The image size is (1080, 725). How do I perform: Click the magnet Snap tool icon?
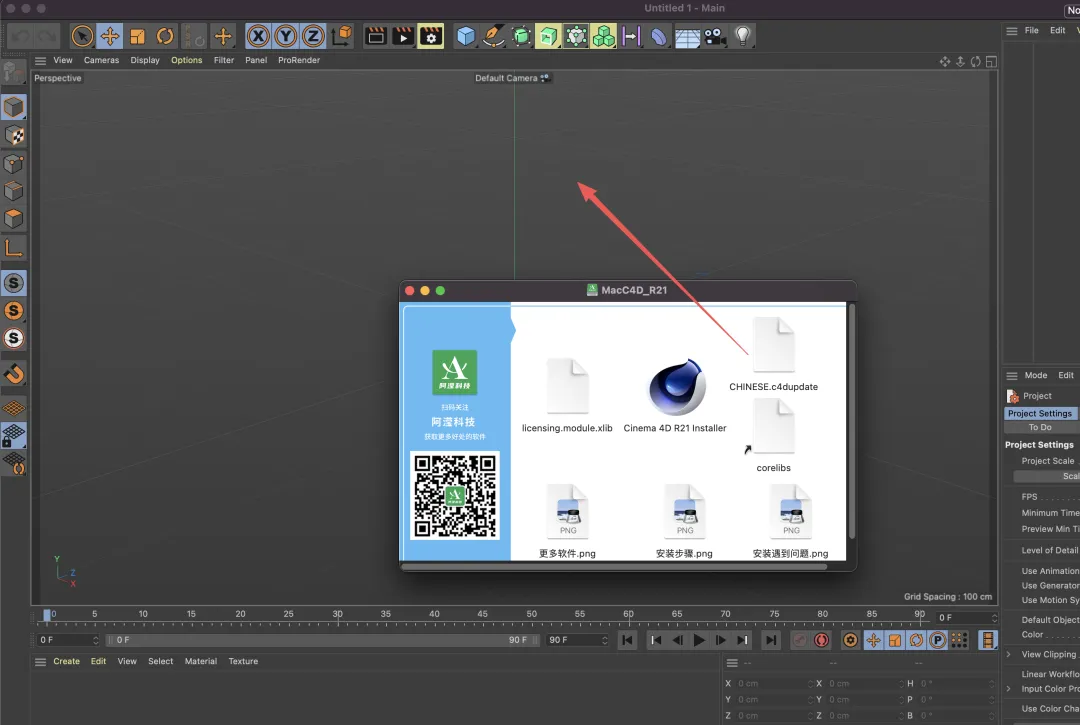coord(14,374)
